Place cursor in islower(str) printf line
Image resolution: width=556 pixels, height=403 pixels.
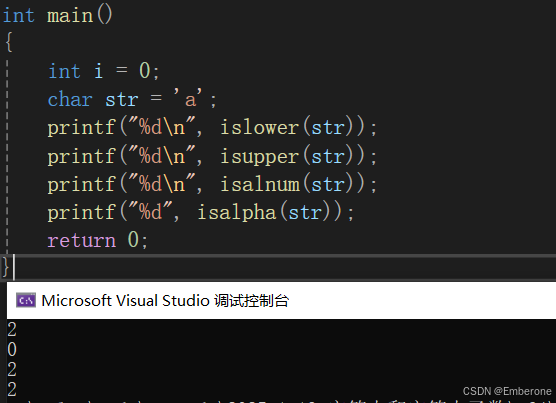[212, 127]
